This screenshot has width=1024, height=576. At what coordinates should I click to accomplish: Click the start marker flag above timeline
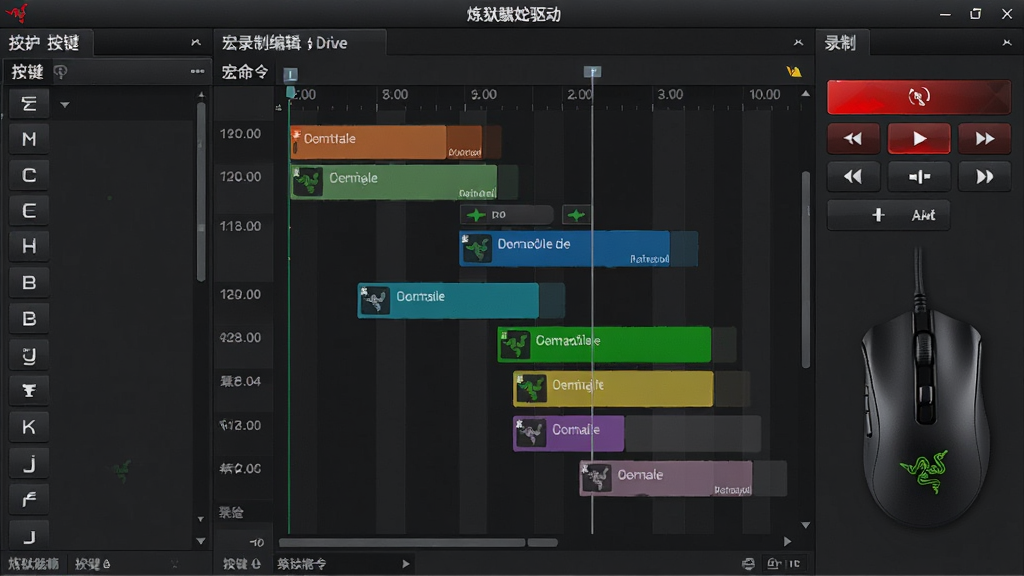coord(291,74)
